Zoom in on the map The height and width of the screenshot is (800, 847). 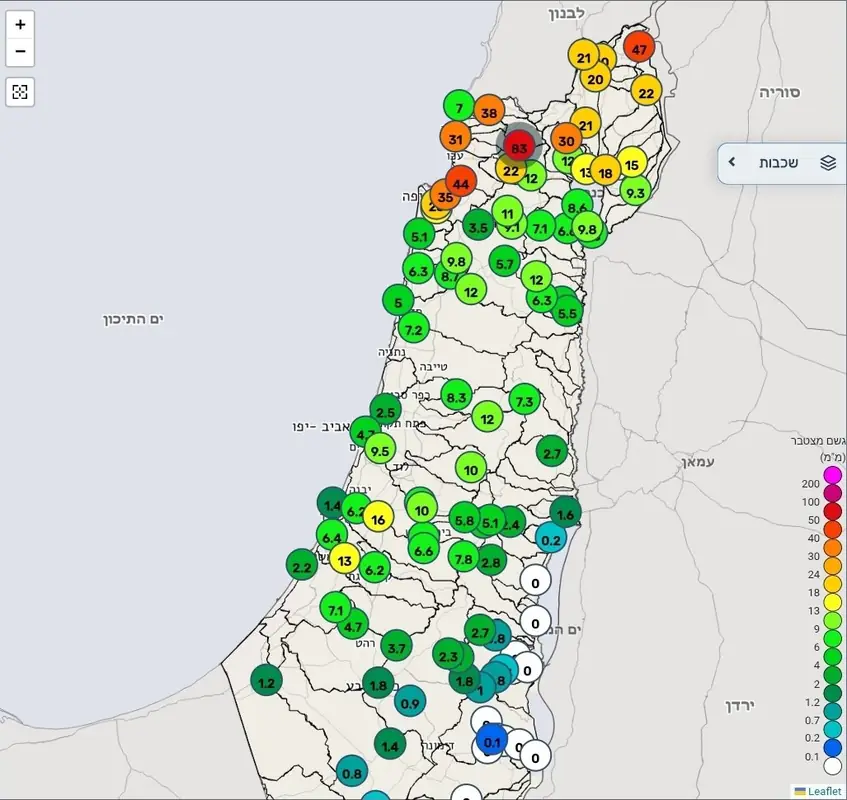pos(20,24)
